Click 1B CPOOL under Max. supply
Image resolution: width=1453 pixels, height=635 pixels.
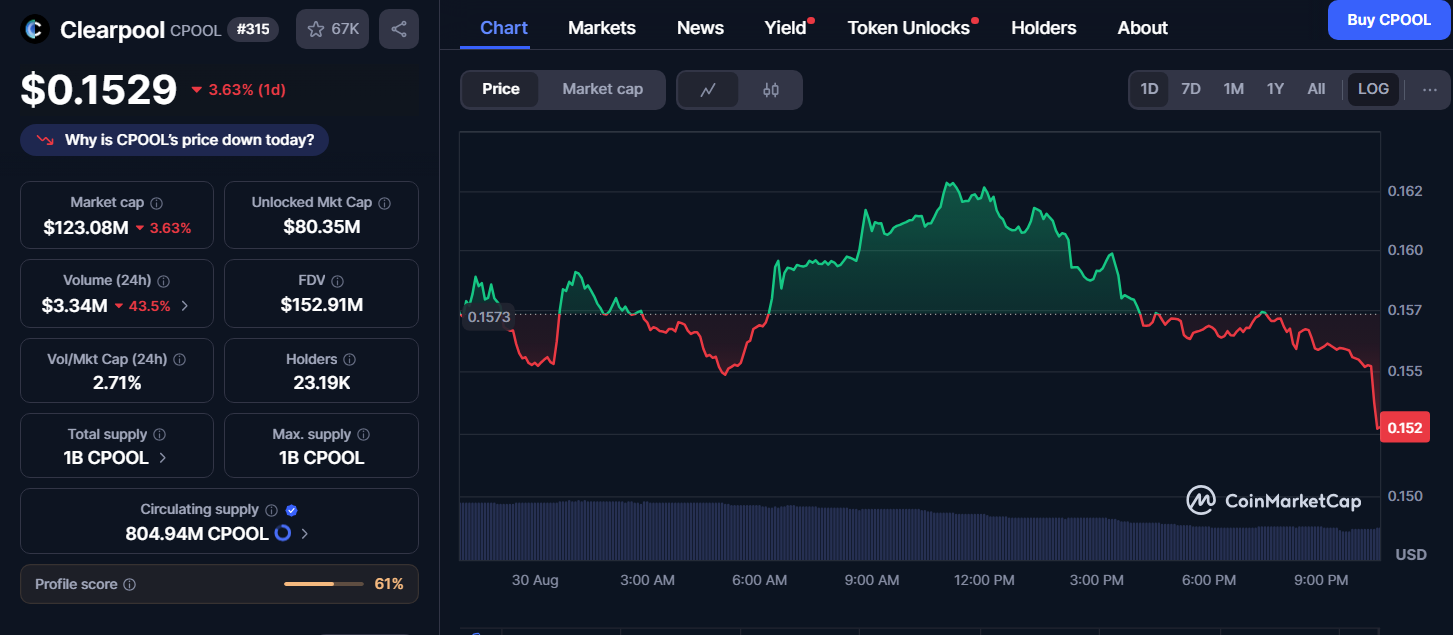click(x=322, y=458)
